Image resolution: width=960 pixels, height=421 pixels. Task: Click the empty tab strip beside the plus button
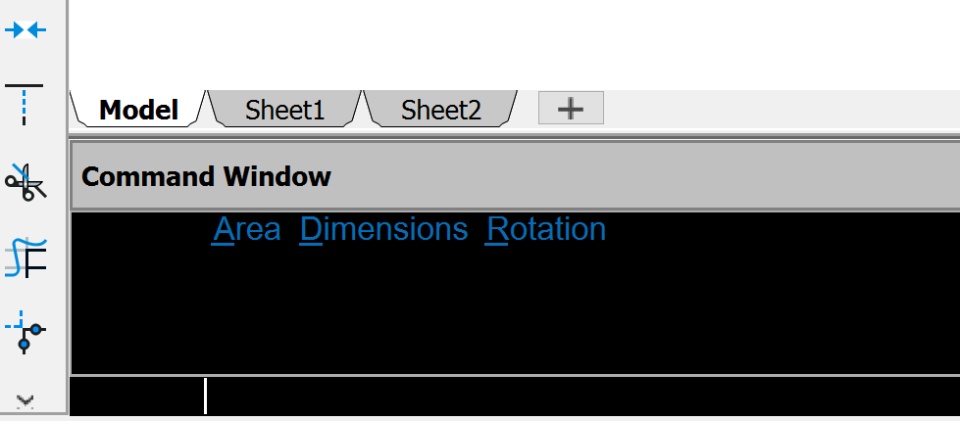[x=780, y=110]
